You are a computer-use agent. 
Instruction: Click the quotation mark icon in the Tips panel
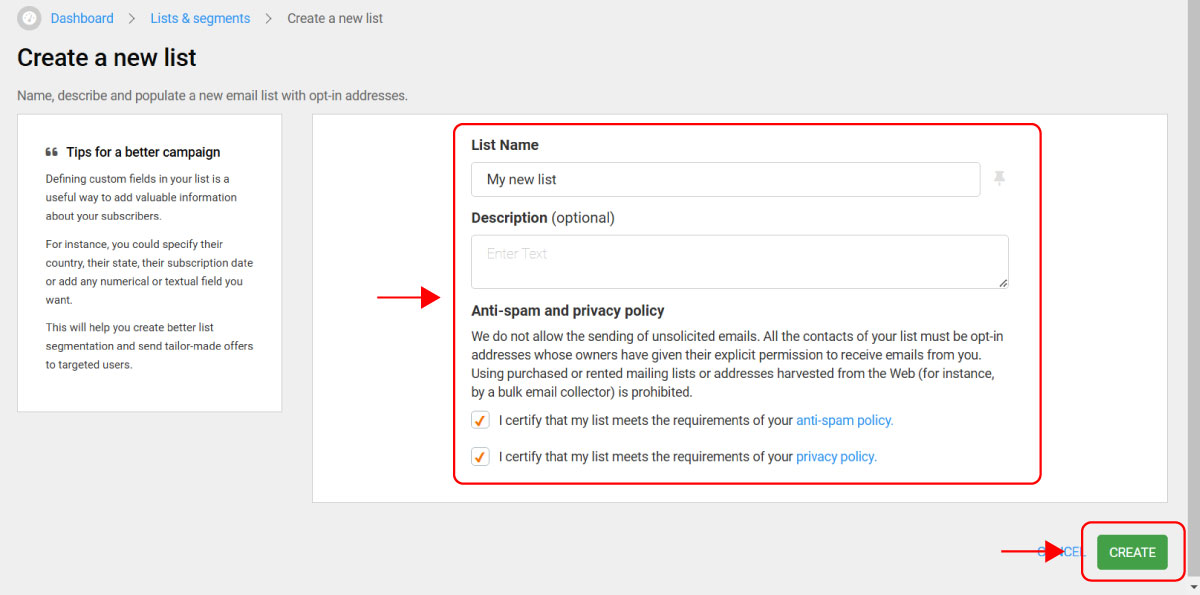click(51, 150)
